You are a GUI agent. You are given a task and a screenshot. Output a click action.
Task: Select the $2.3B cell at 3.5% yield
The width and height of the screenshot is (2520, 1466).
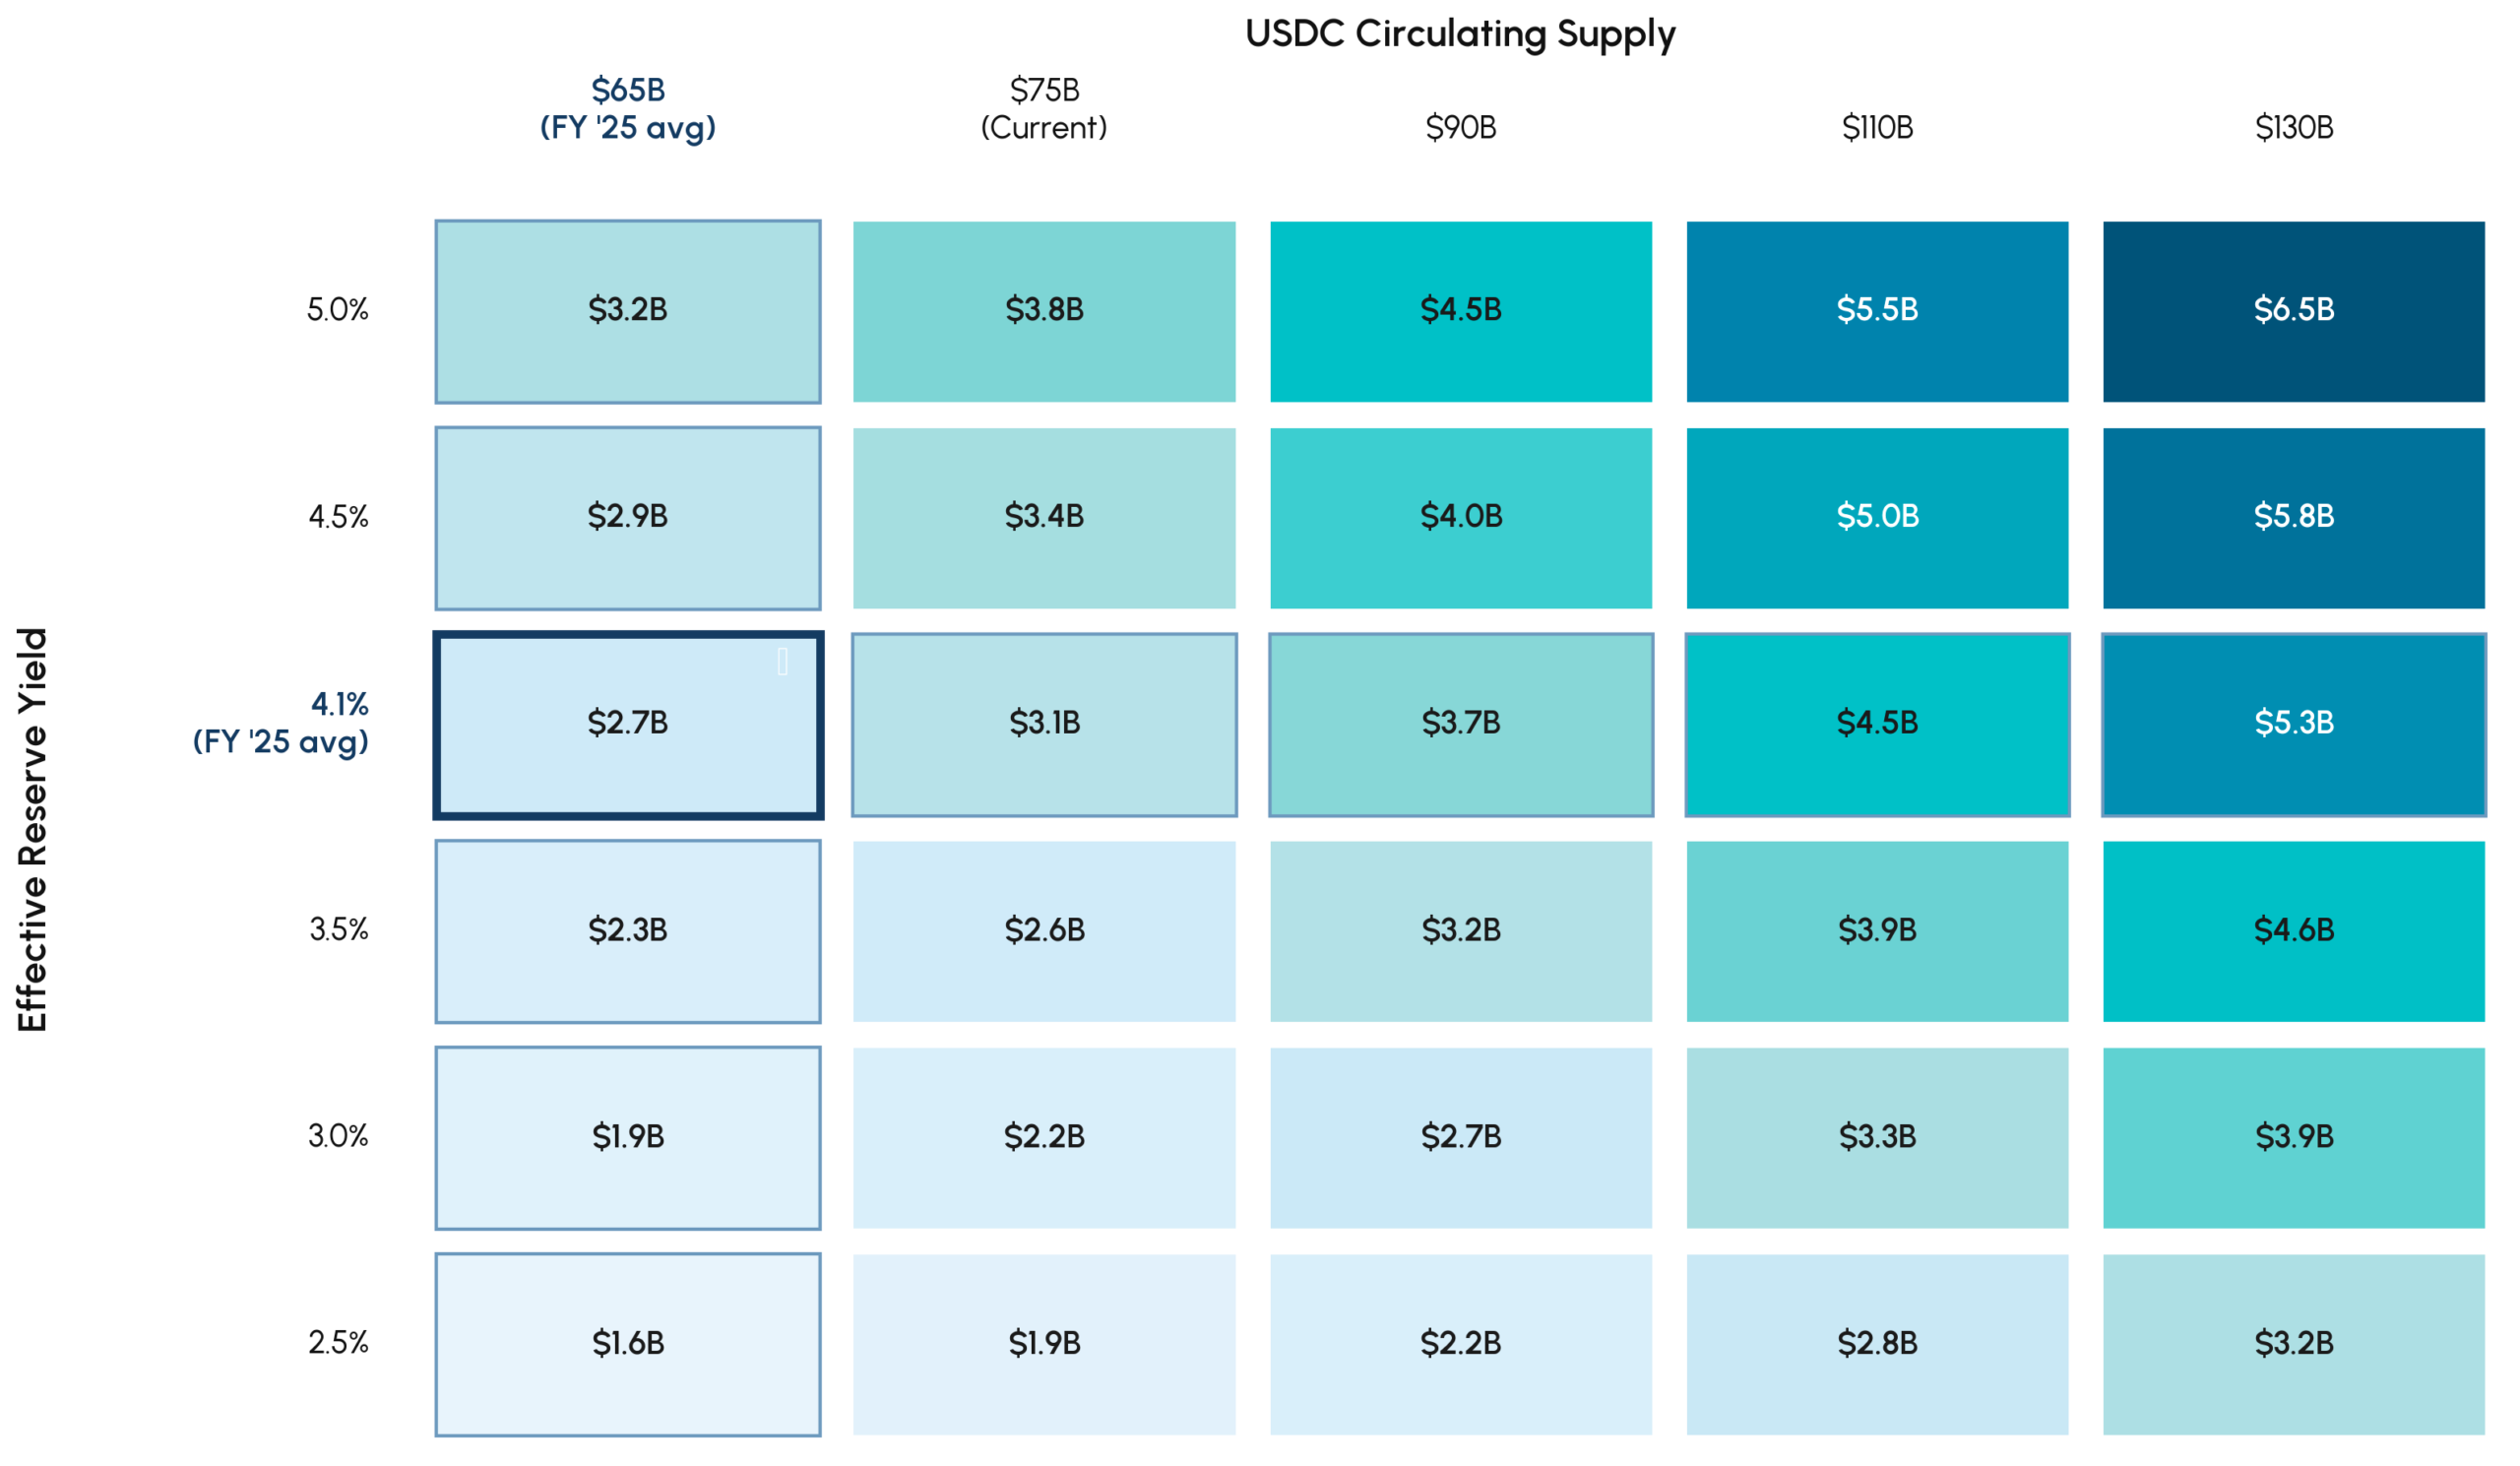point(628,931)
